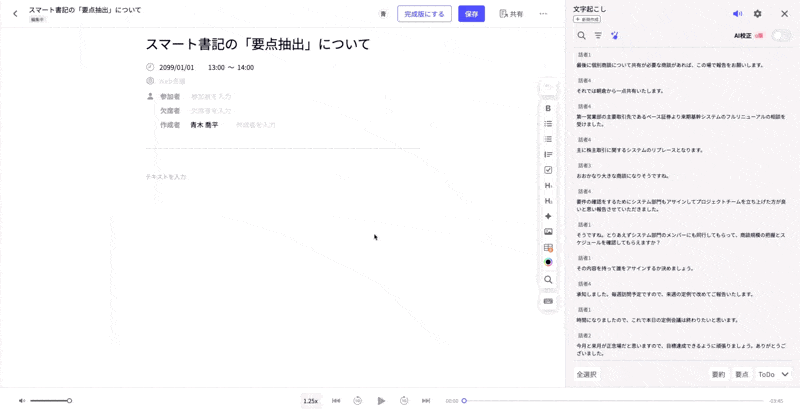Click the Bold formatting icon
Image resolution: width=800 pixels, height=414 pixels.
tap(548, 108)
